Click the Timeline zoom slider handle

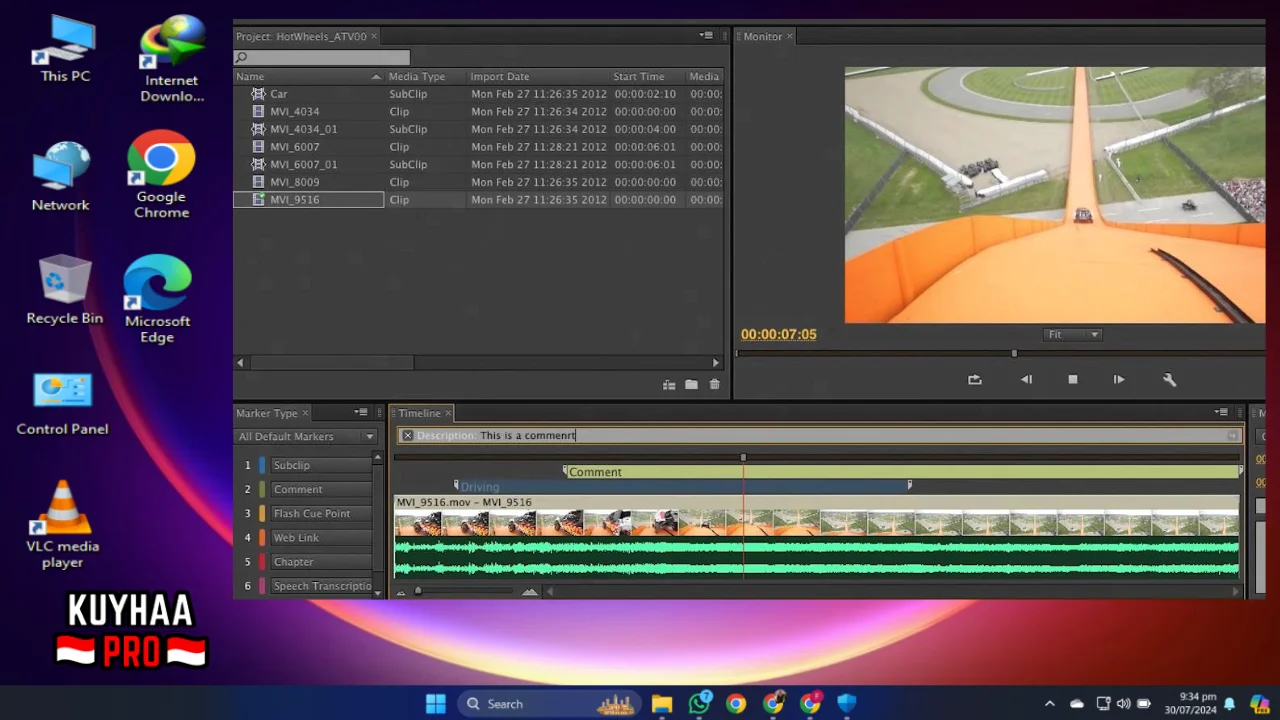coord(418,592)
